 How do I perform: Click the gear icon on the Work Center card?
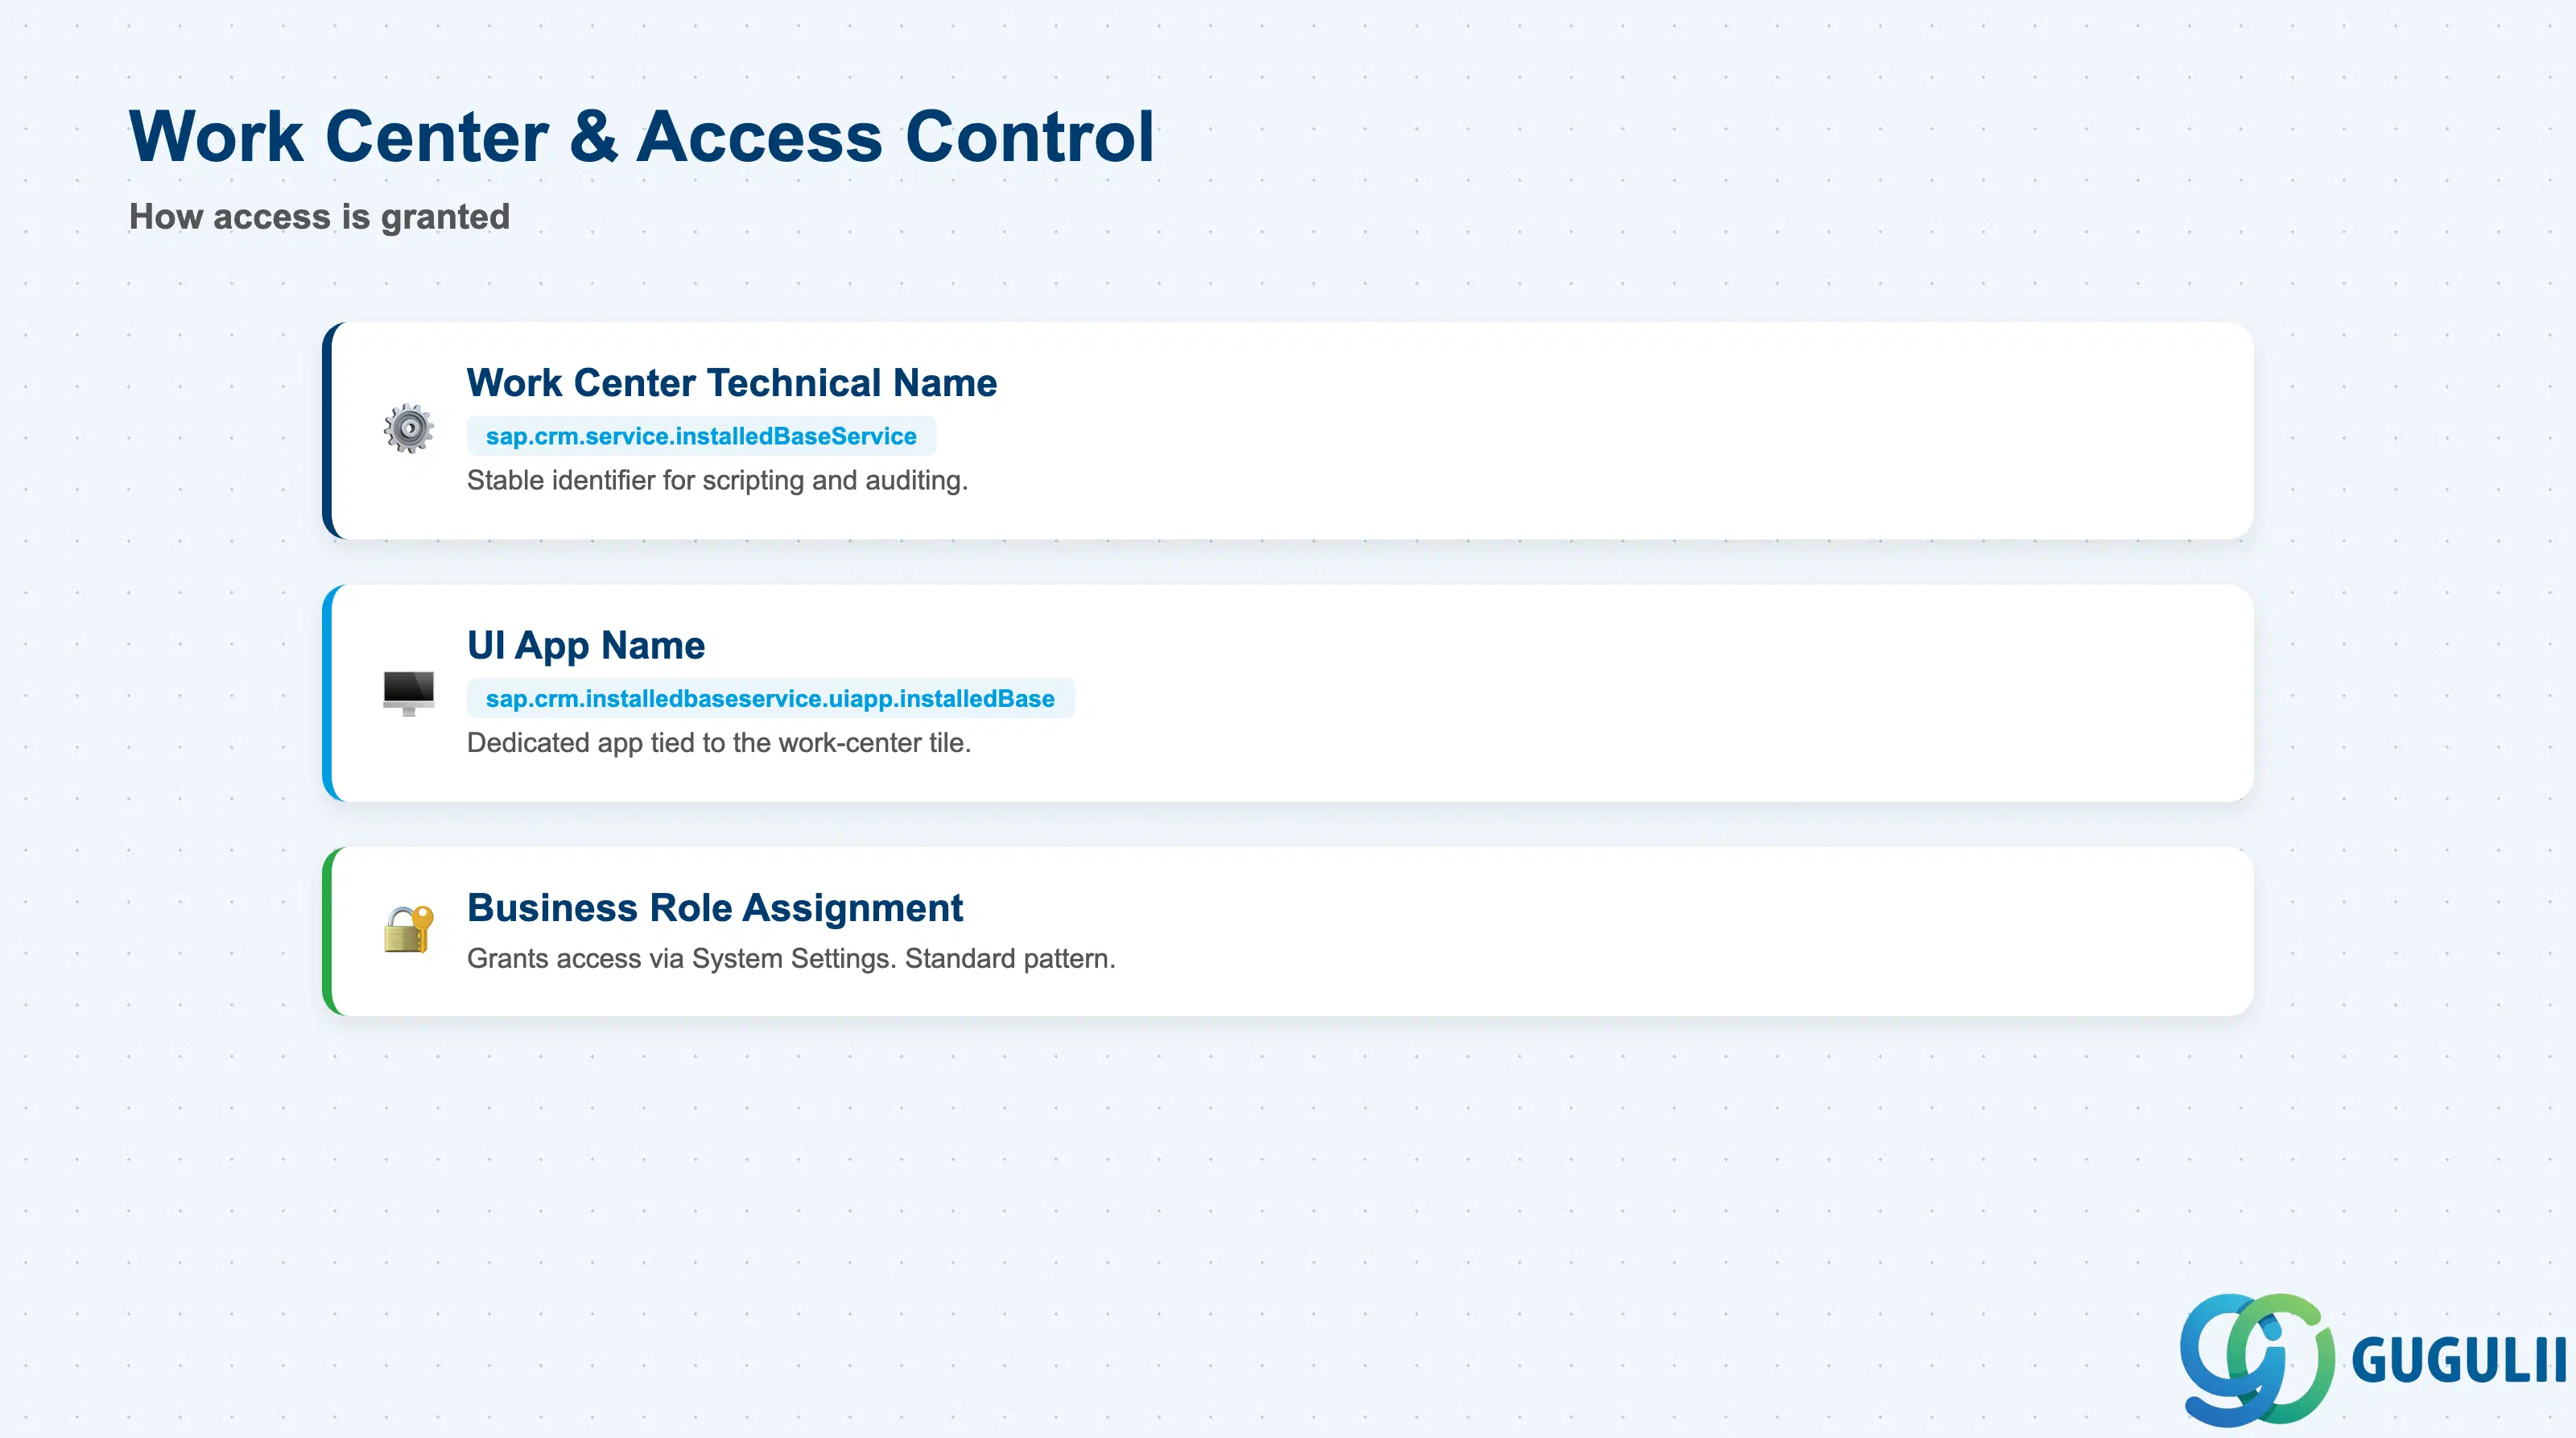click(408, 429)
